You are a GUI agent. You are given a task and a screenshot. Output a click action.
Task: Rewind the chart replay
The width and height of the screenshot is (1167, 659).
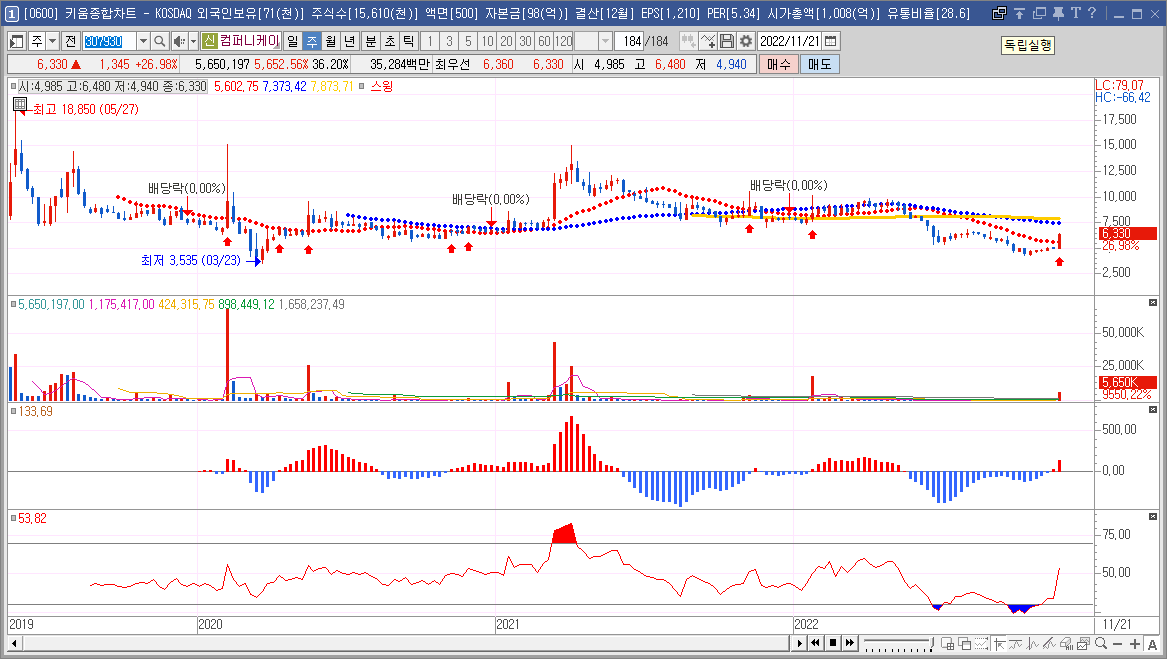click(816, 643)
